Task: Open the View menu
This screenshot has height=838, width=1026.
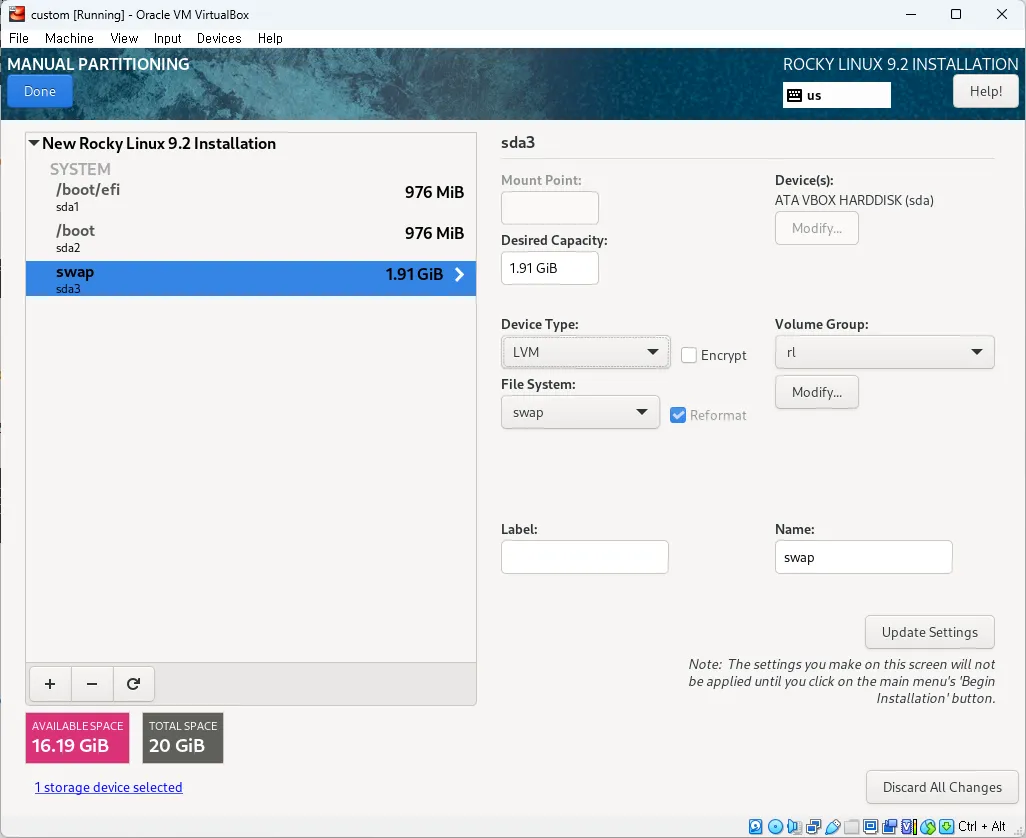Action: (x=124, y=38)
